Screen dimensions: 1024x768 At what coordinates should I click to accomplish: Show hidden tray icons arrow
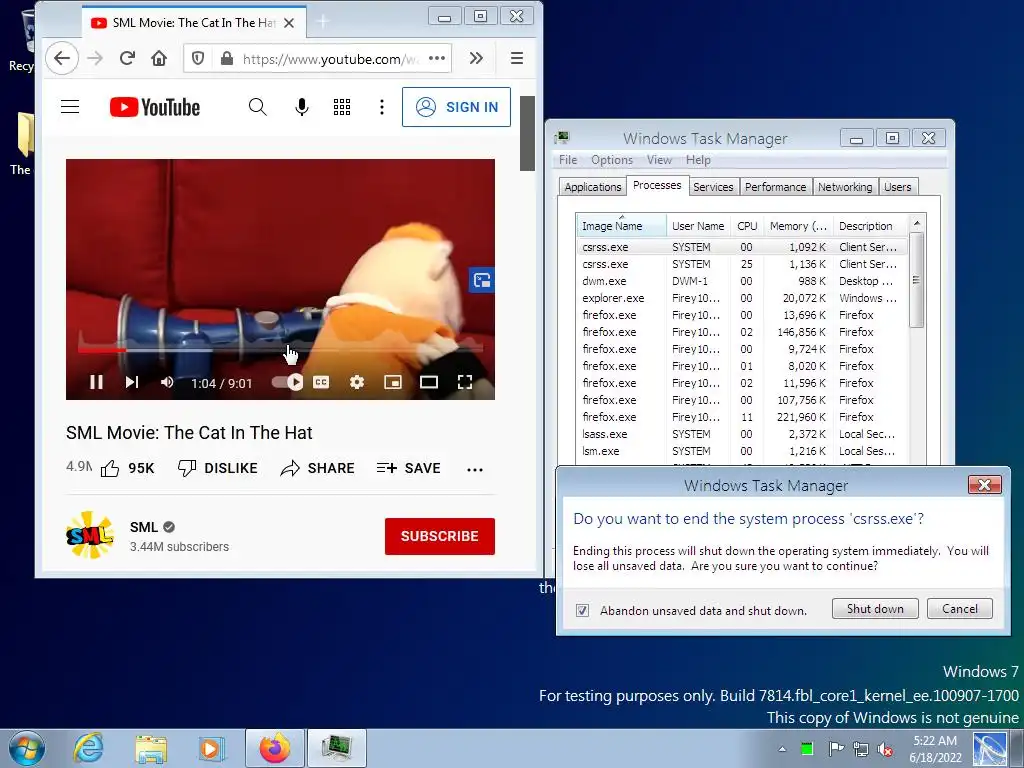782,748
